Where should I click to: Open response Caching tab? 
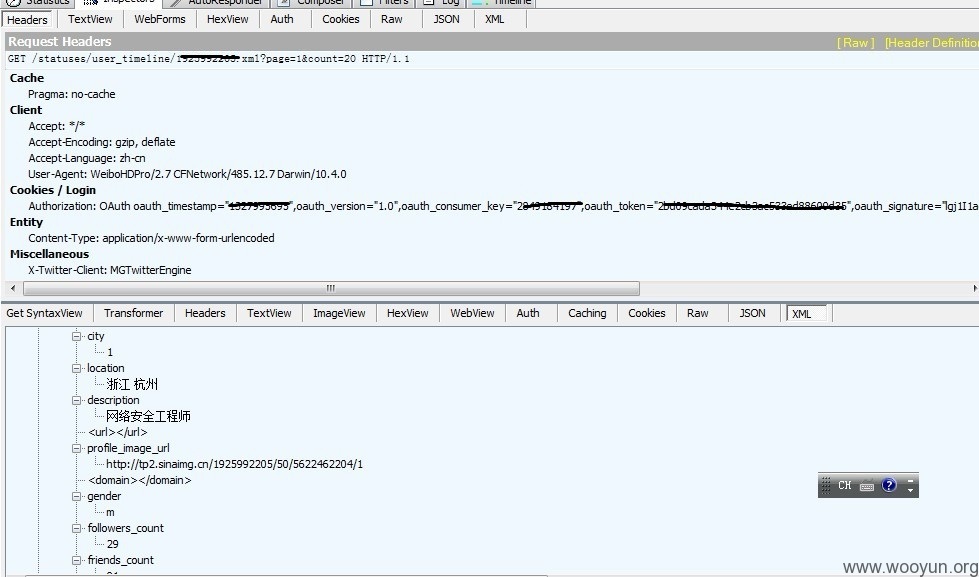tap(587, 313)
